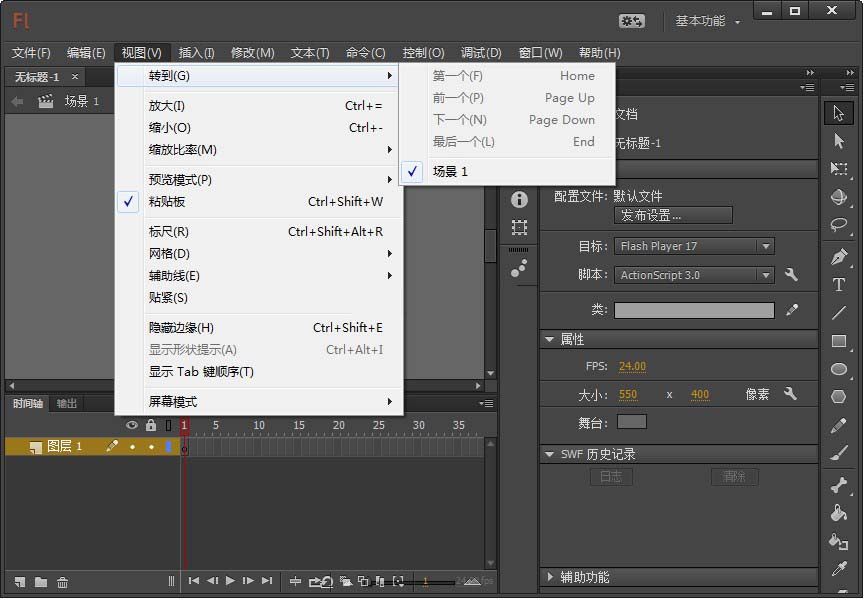Select the Selection tool in the toolbar

point(840,112)
